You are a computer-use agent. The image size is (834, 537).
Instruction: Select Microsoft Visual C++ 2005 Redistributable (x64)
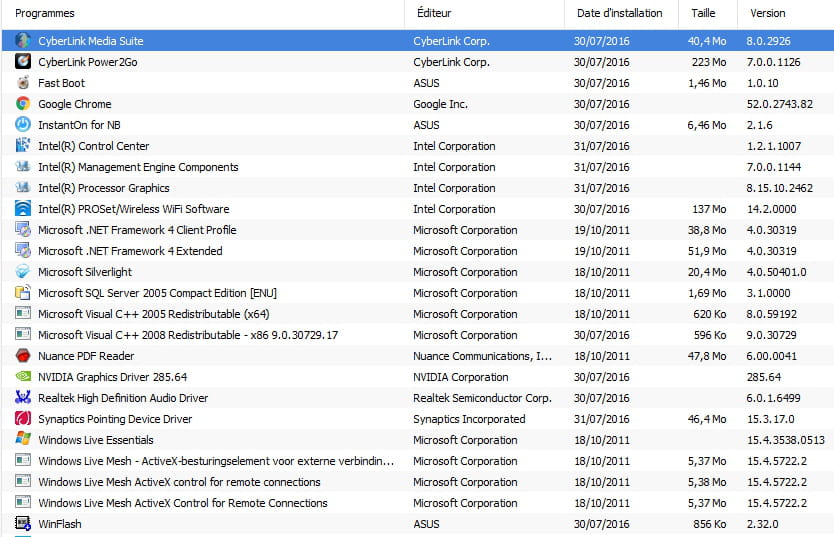pyautogui.click(x=154, y=314)
